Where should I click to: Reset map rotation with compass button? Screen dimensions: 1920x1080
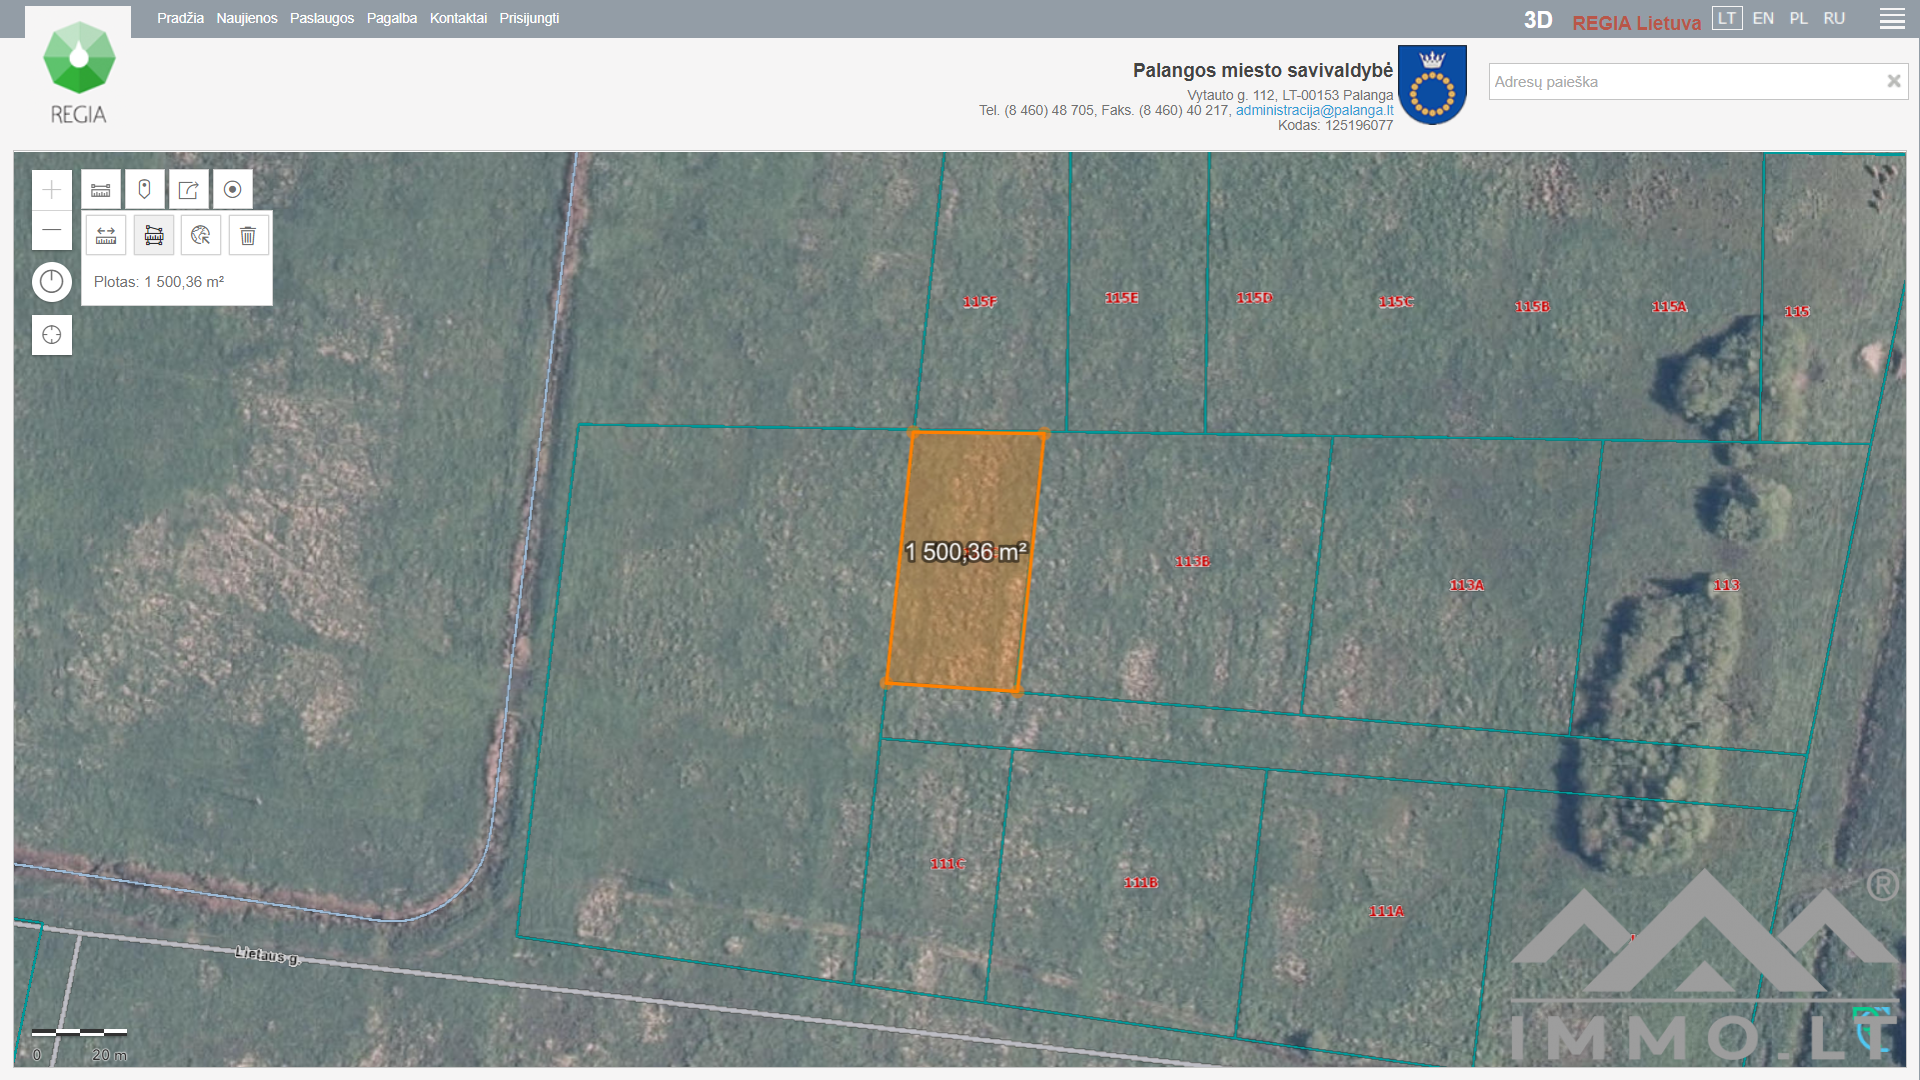(52, 282)
